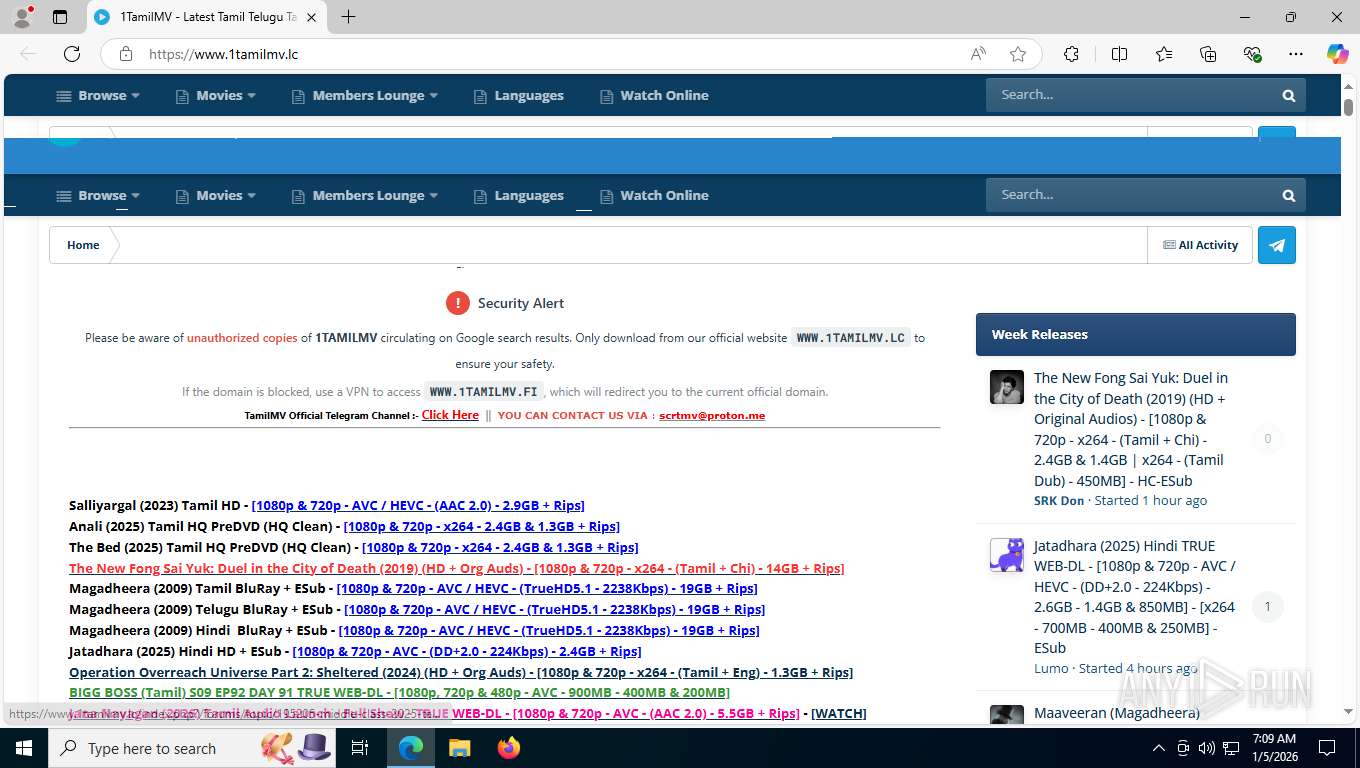This screenshot has width=1360, height=768.
Task: Click the page vertical scrollbar thumb
Action: pos(1348,106)
